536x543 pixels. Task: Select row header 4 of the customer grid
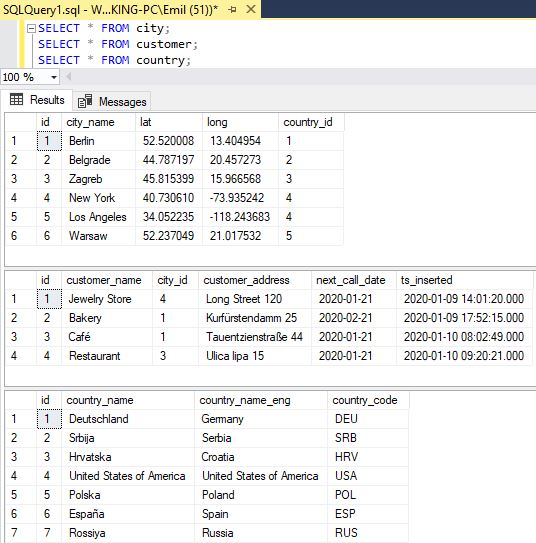(x=21, y=356)
